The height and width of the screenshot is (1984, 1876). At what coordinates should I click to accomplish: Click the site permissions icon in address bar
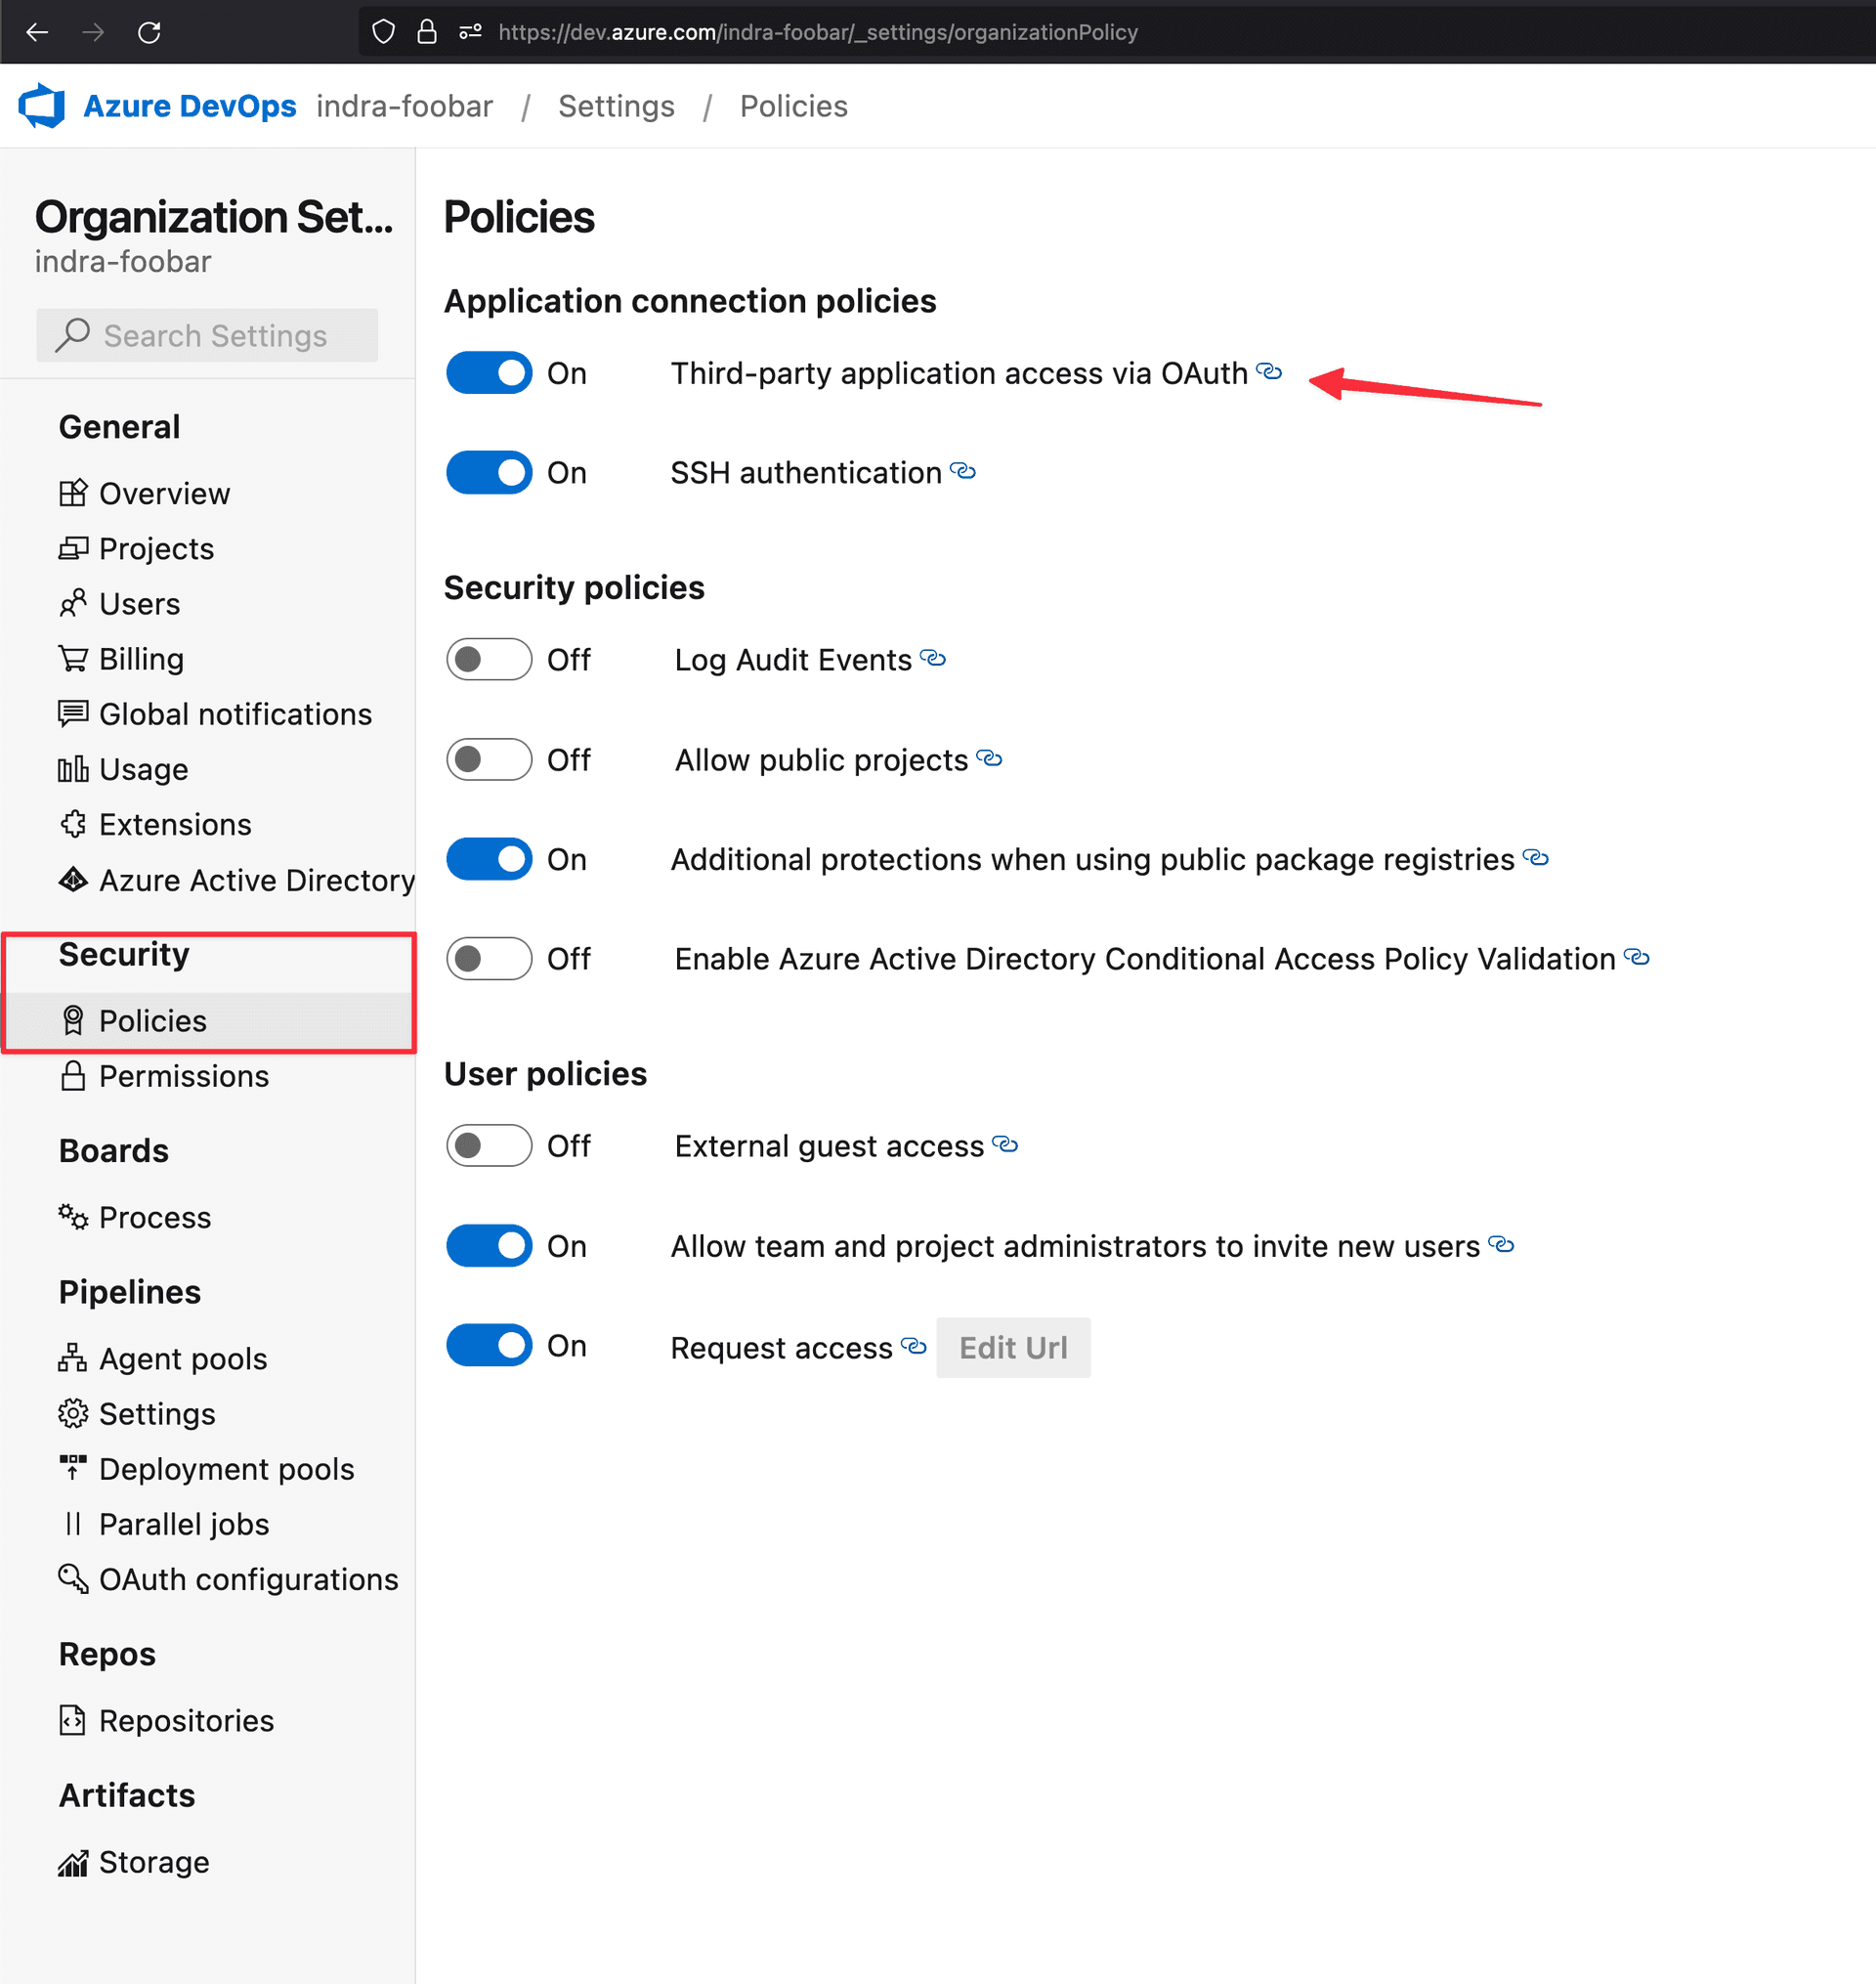tap(470, 32)
